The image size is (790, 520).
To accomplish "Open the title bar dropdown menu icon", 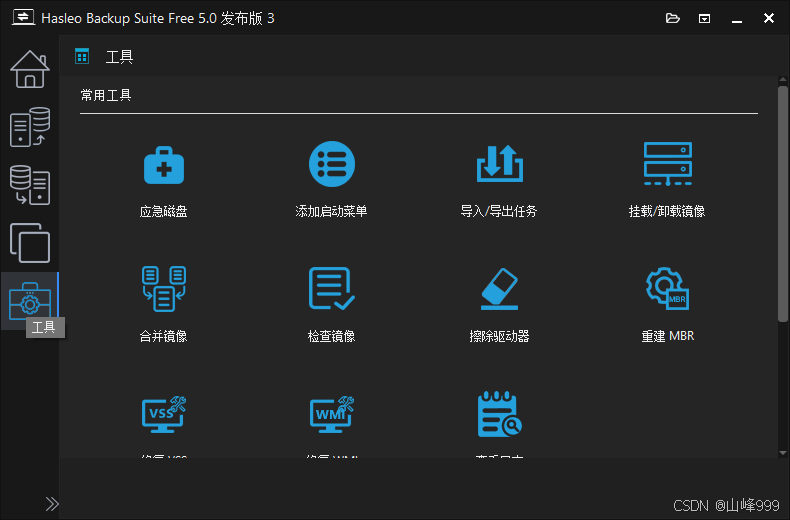I will click(704, 19).
